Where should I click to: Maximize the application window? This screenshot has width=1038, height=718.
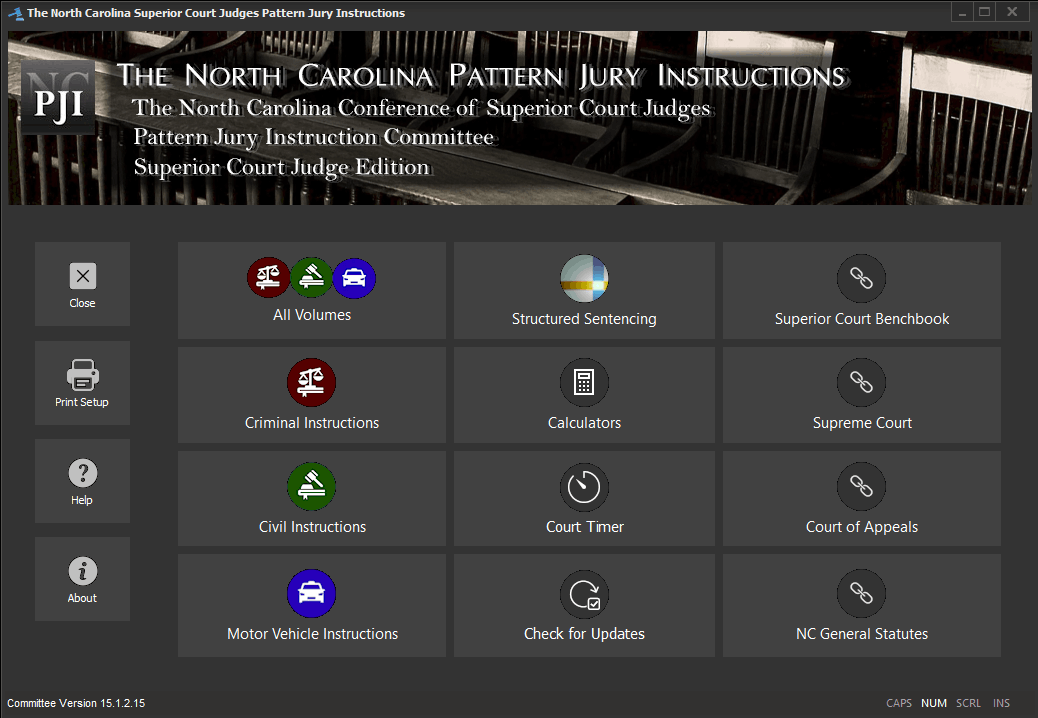click(984, 12)
